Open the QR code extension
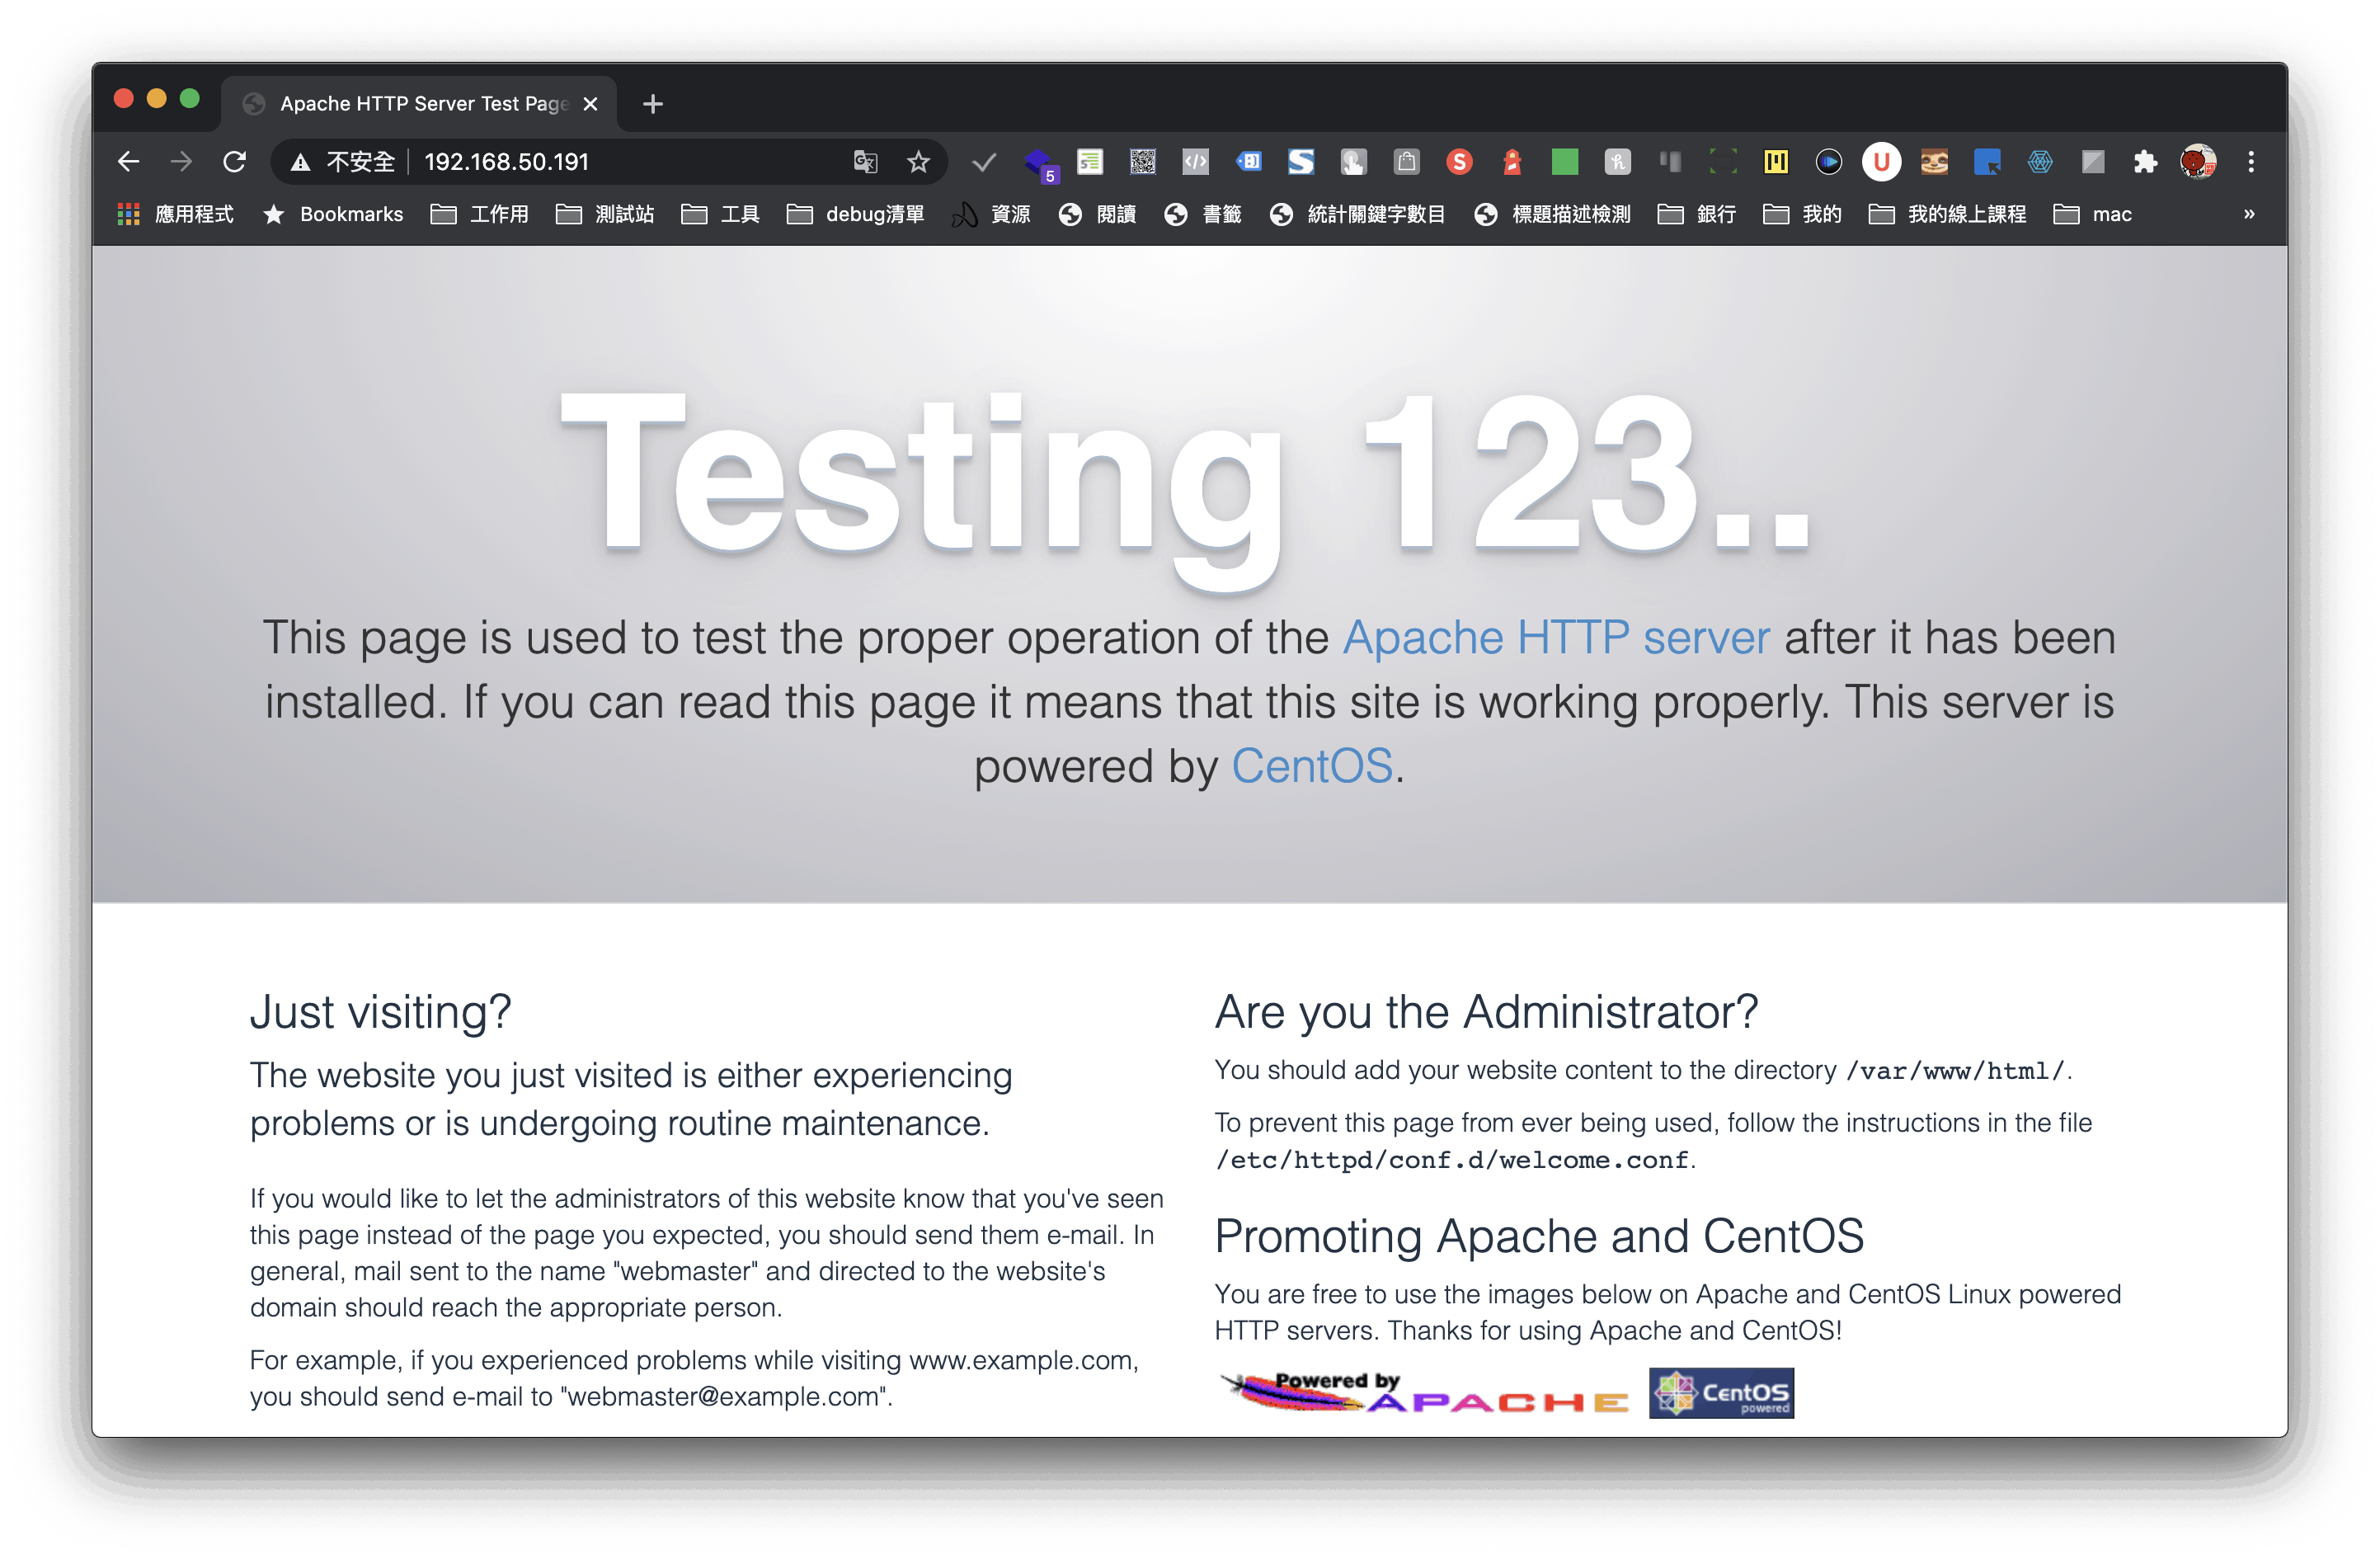The height and width of the screenshot is (1559, 2380). [1142, 161]
